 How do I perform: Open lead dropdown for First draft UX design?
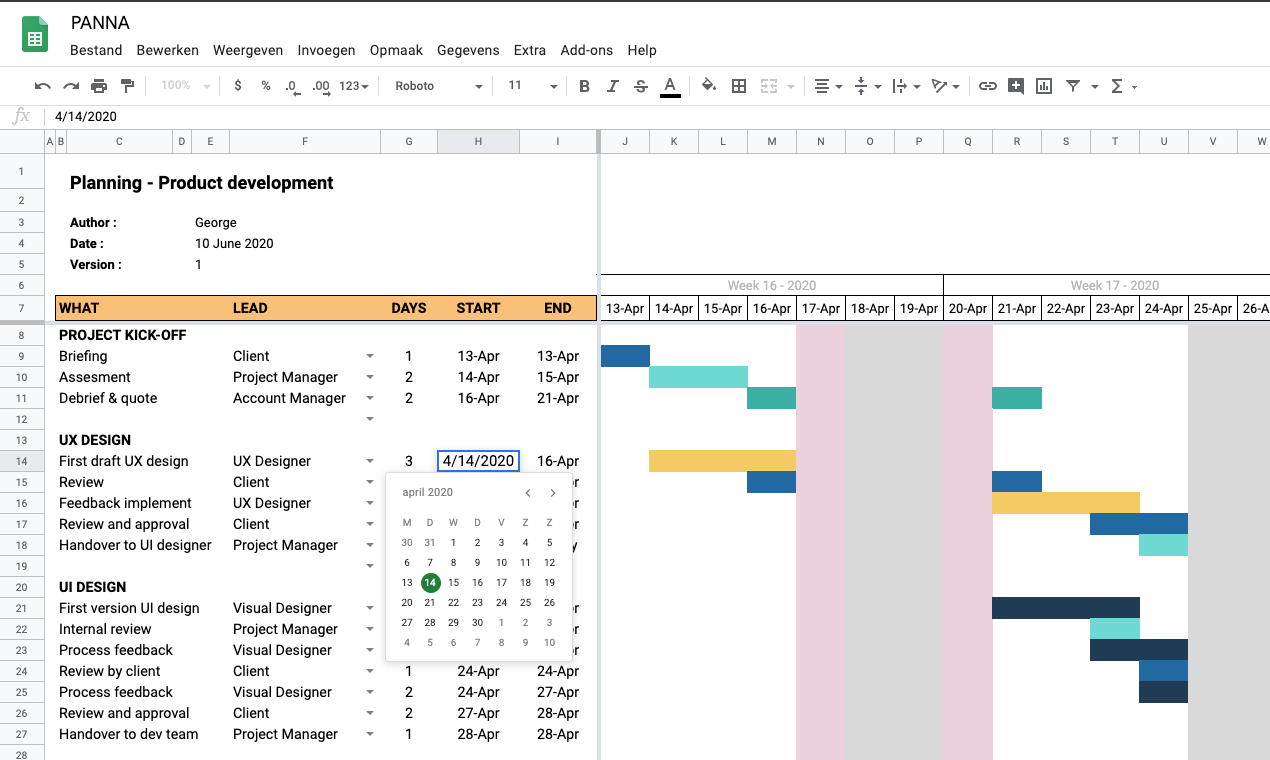370,462
